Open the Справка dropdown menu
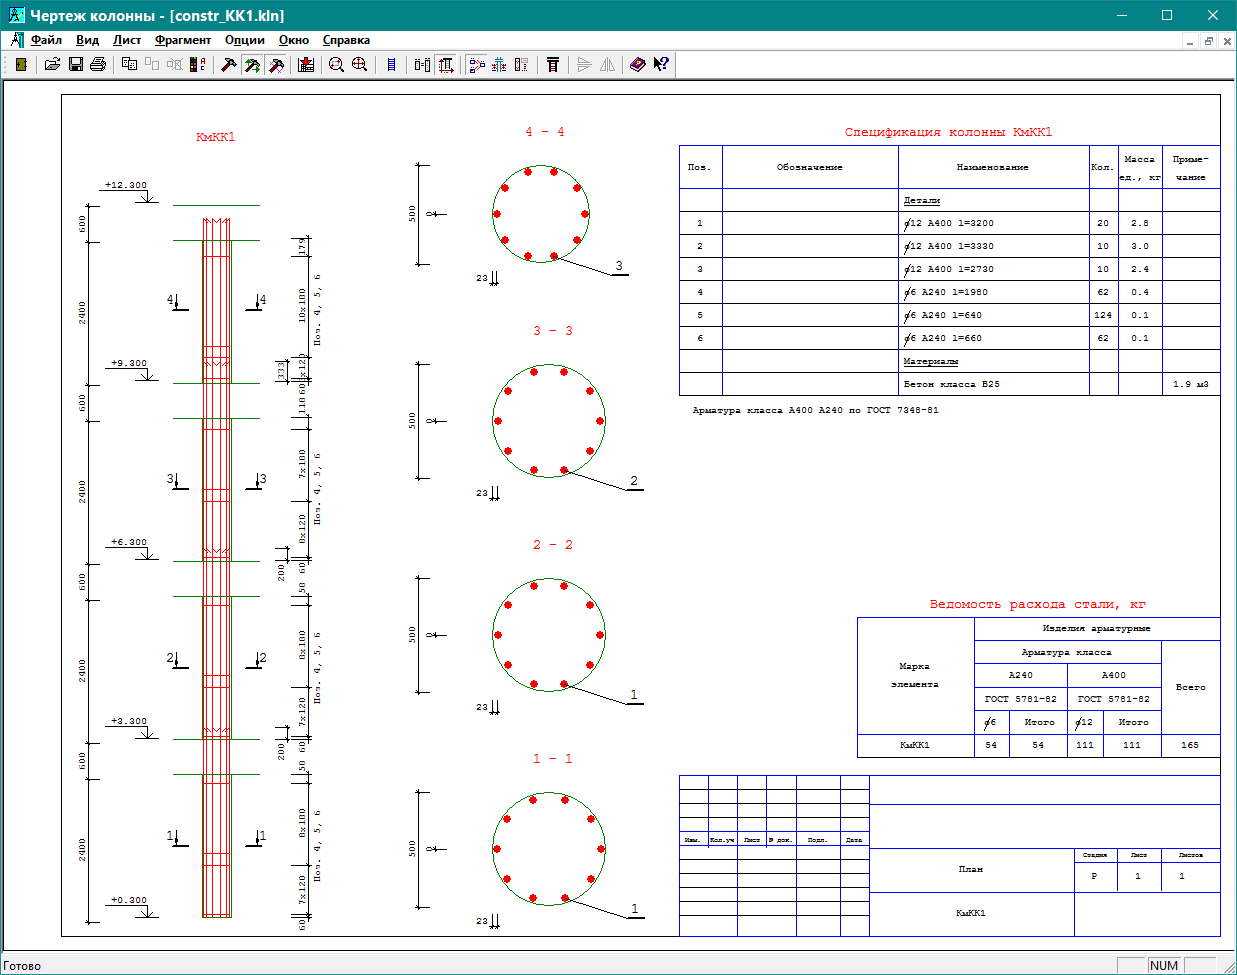Viewport: 1237px width, 975px height. (x=346, y=40)
